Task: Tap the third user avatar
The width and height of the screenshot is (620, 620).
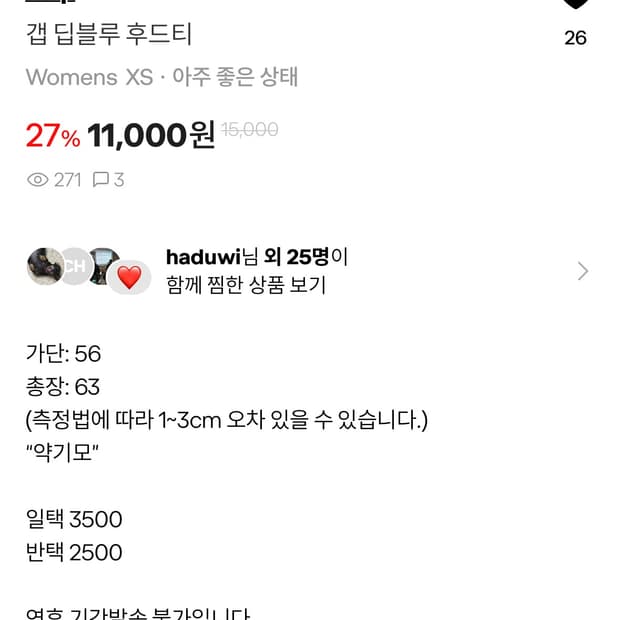Action: [102, 265]
